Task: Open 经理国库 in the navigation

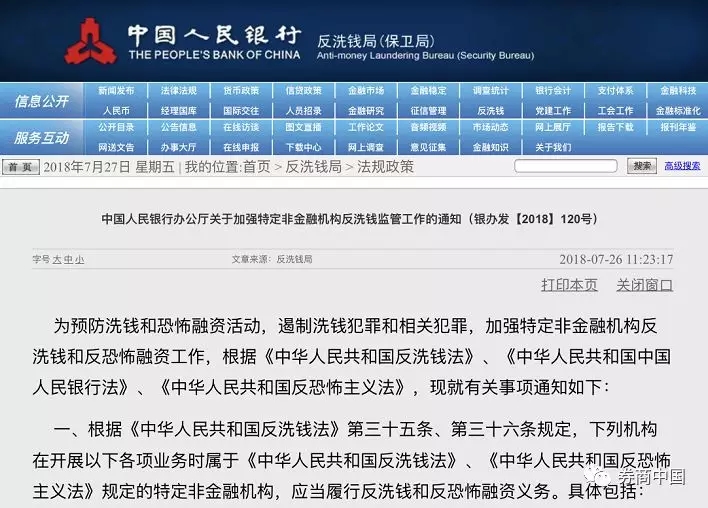Action: click(179, 111)
